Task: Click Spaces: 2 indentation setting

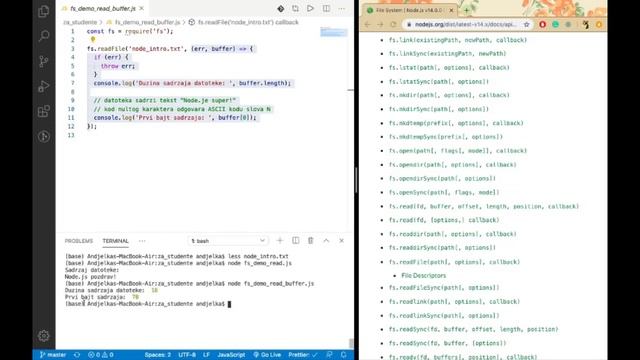Action: point(158,355)
